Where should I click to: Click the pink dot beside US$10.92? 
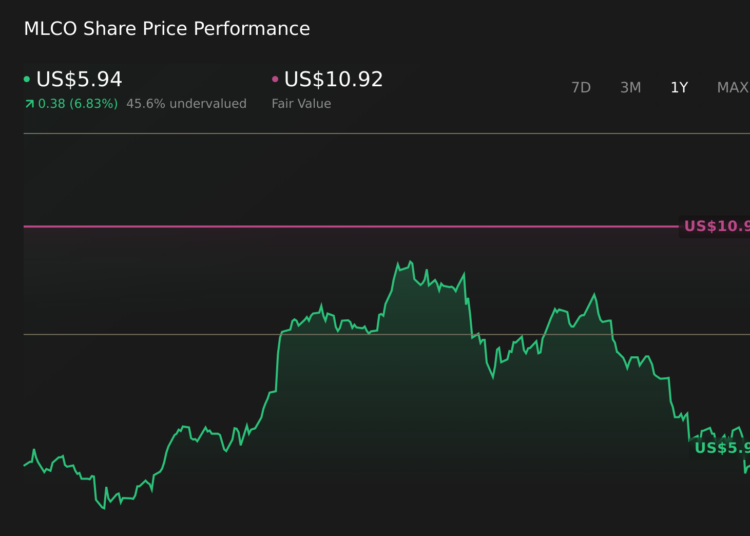275,79
